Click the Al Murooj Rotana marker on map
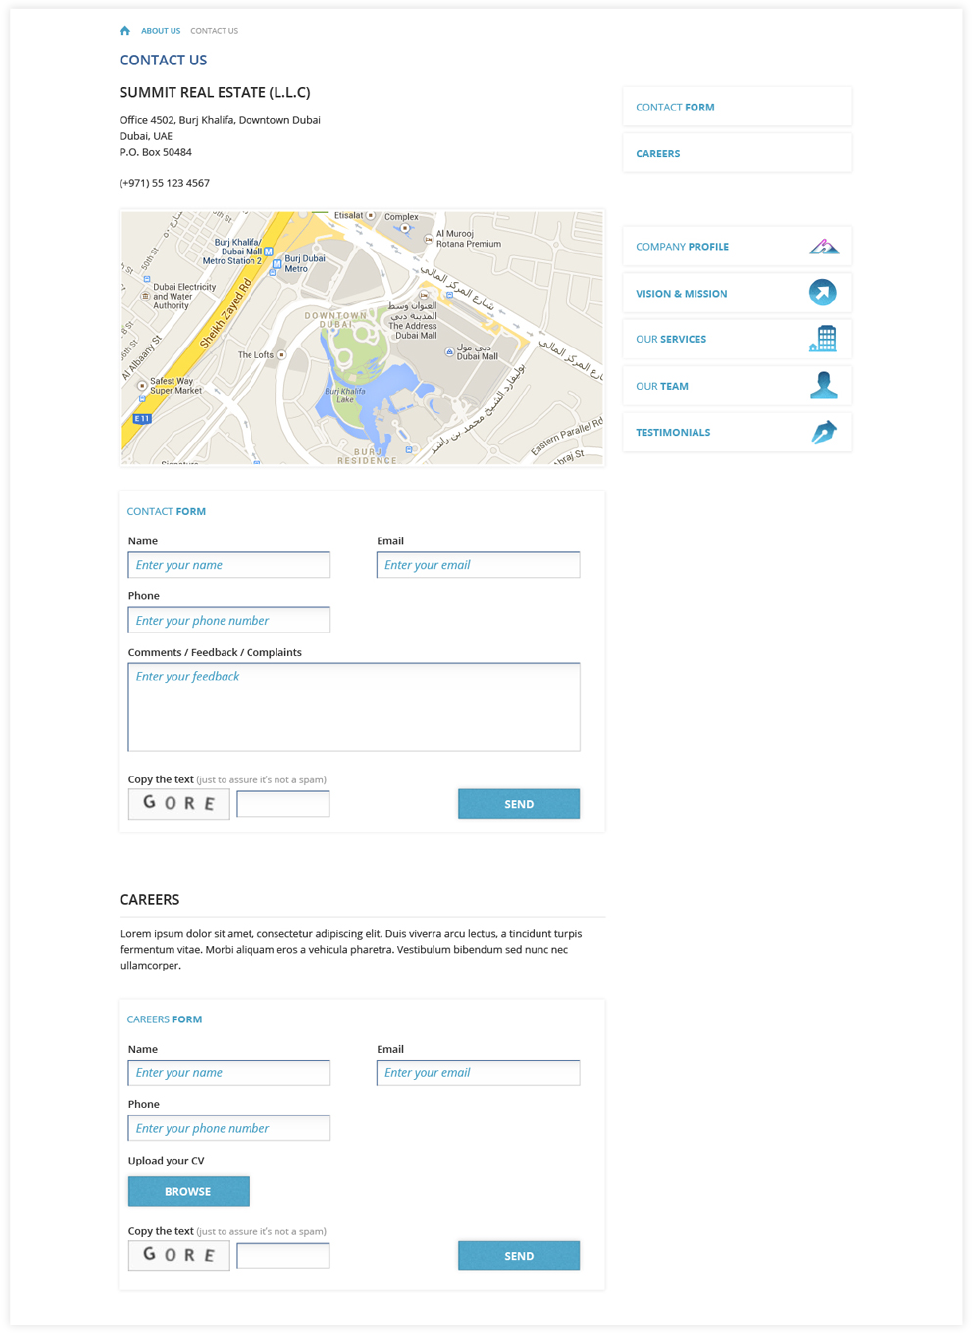This screenshot has width=972, height=1333. click(x=429, y=239)
